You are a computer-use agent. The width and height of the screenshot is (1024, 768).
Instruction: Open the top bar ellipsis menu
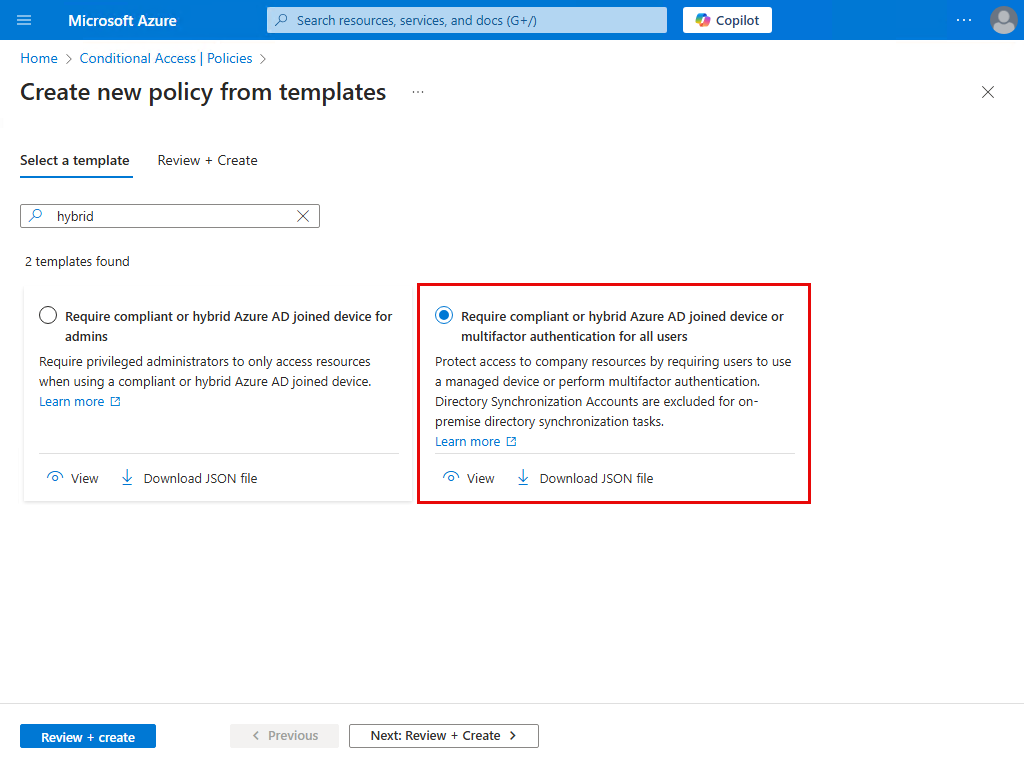point(964,20)
